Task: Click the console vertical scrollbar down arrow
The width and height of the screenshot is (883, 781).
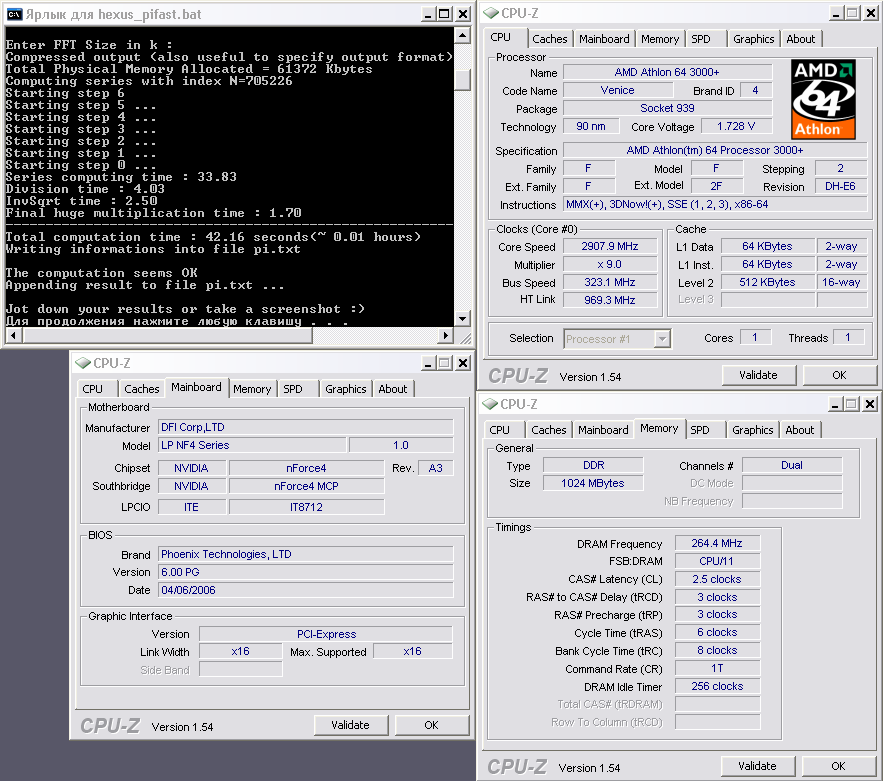Action: coord(462,319)
